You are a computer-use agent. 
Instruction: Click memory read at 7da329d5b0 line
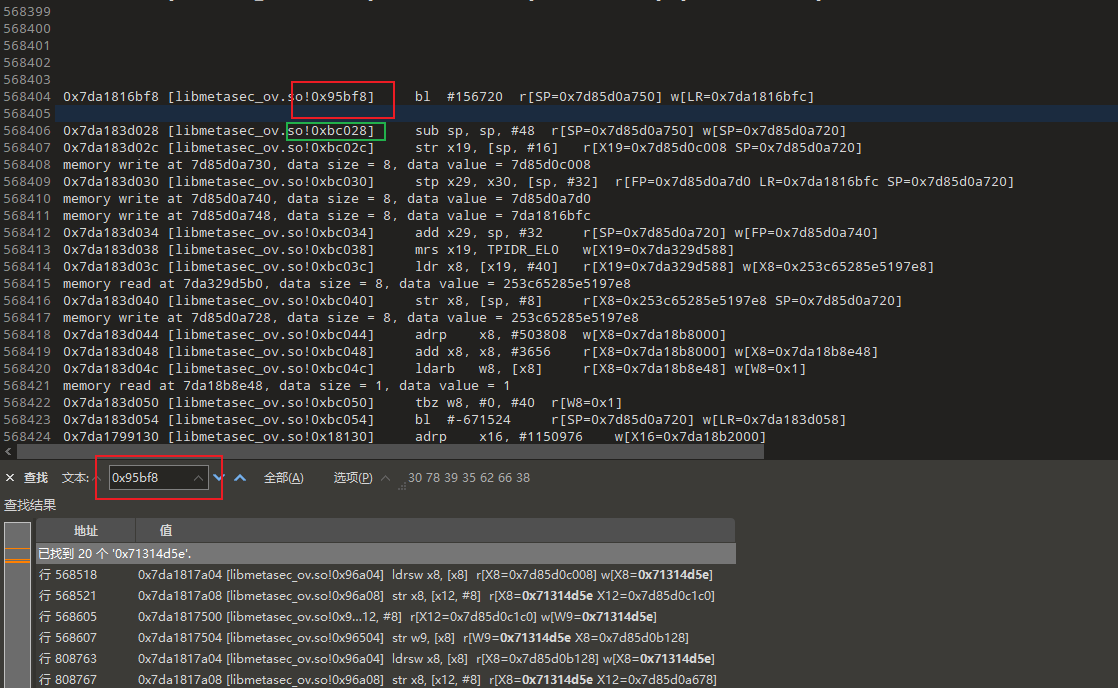pos(347,284)
